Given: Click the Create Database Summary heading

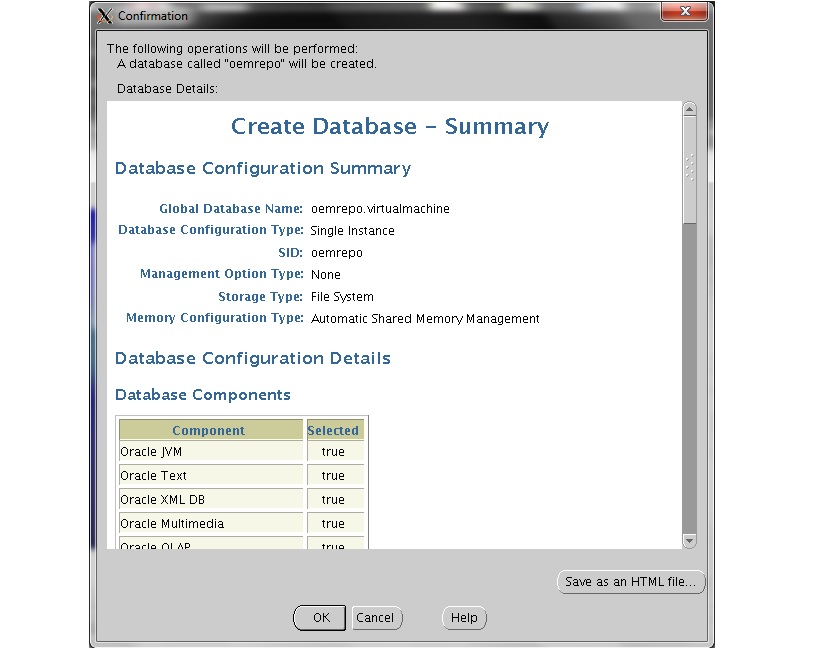Looking at the screenshot, I should click(x=389, y=126).
